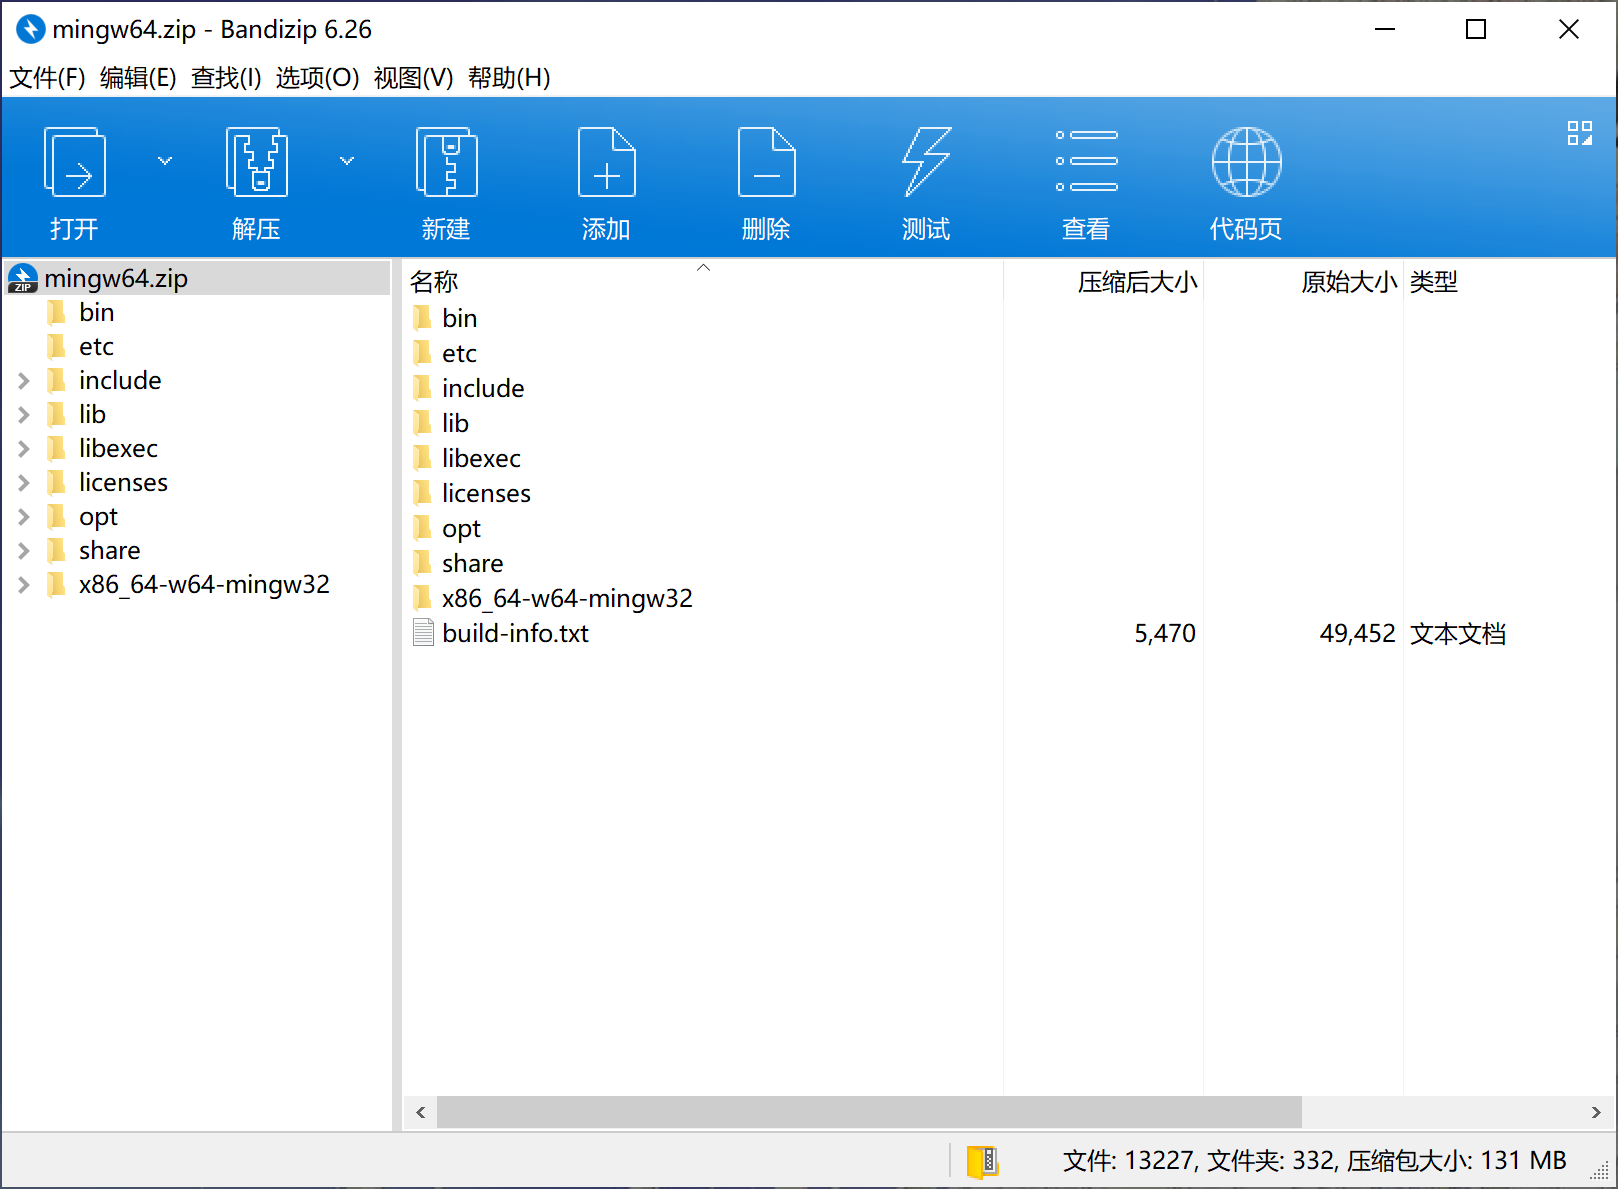Click the scroll left arrow

(420, 1112)
